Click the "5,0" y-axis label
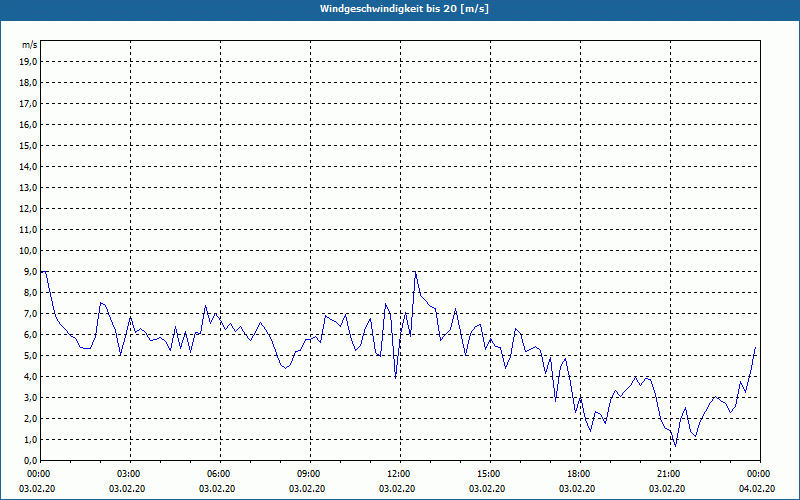800x500 pixels. 30,356
